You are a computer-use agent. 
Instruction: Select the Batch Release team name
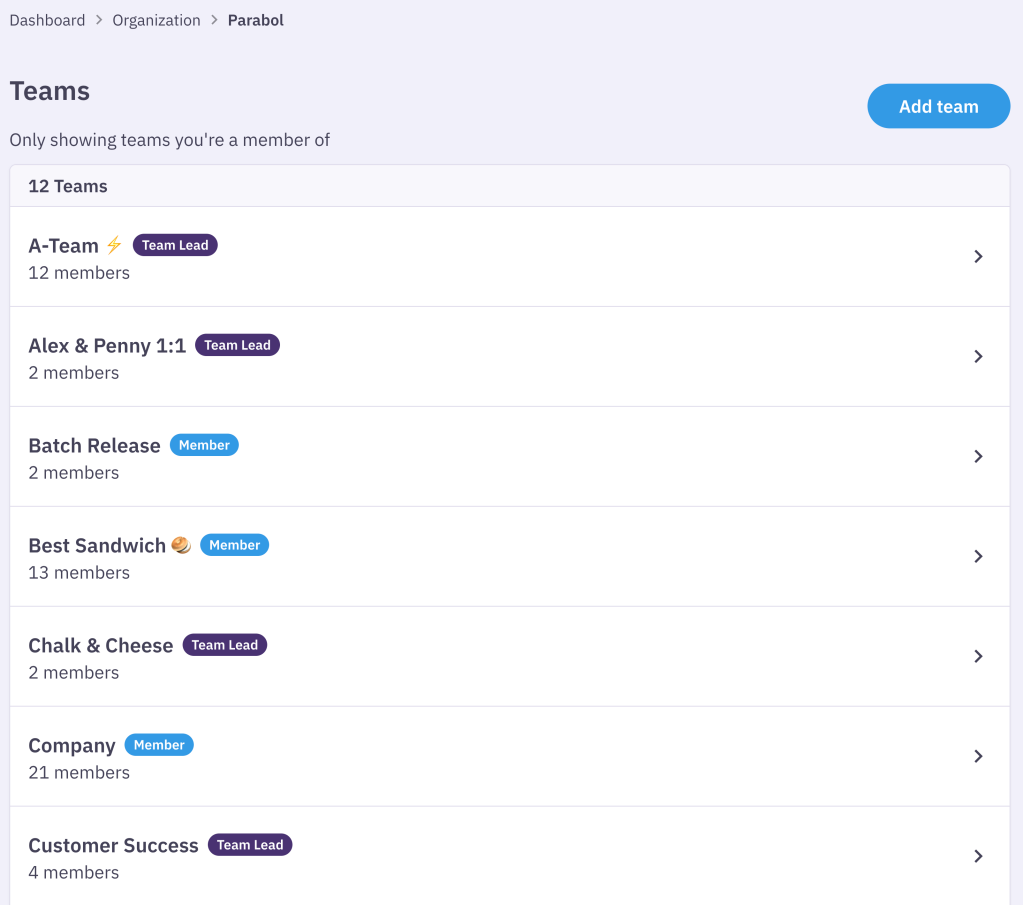pyautogui.click(x=95, y=445)
